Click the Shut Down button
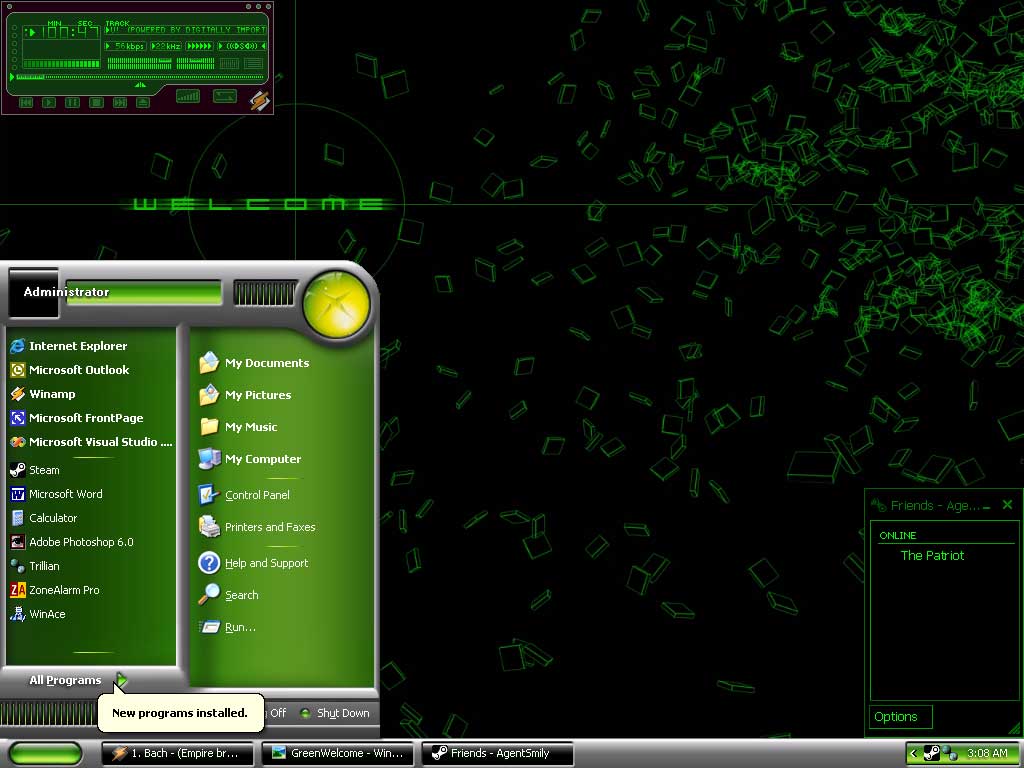 point(335,713)
